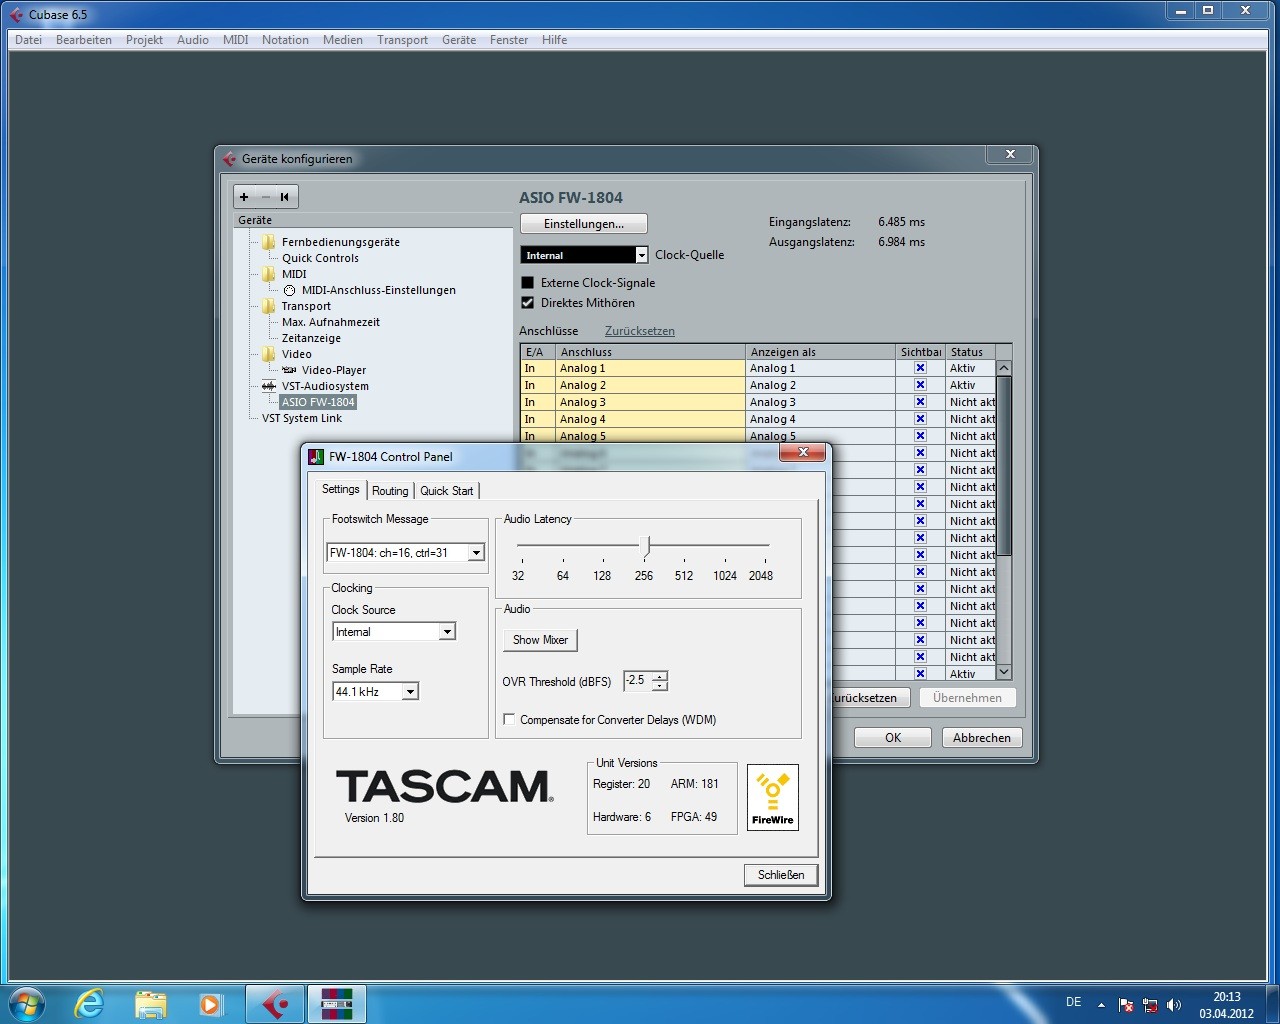
Task: Click the reset device arrow icon
Action: tap(285, 197)
